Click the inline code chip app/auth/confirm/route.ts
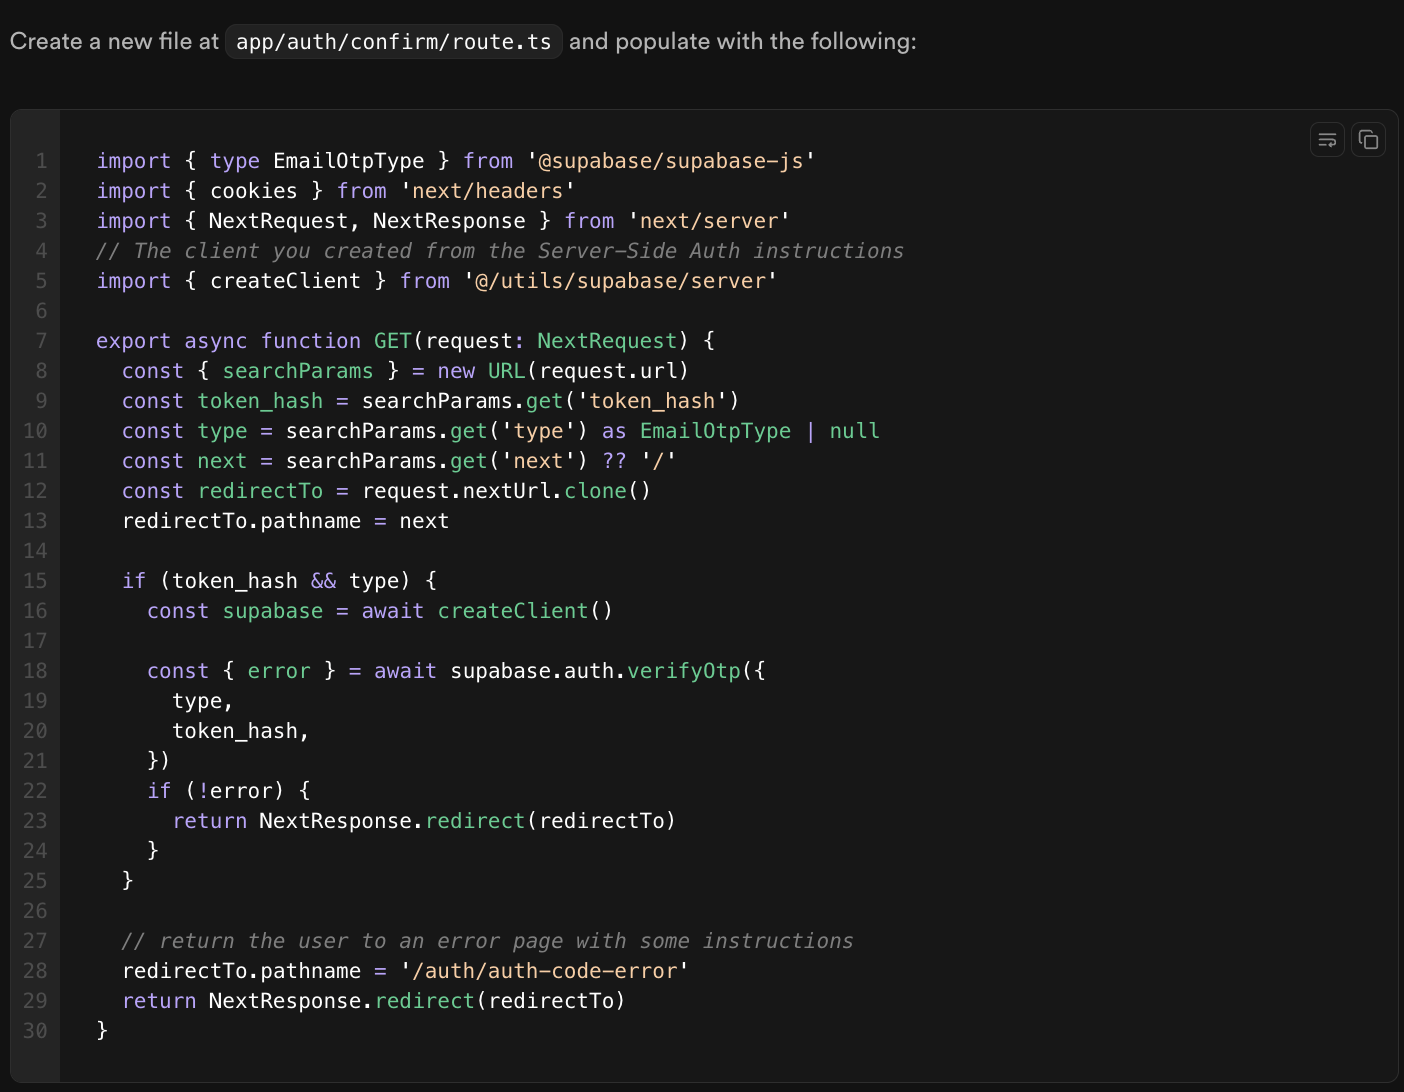 click(x=393, y=41)
